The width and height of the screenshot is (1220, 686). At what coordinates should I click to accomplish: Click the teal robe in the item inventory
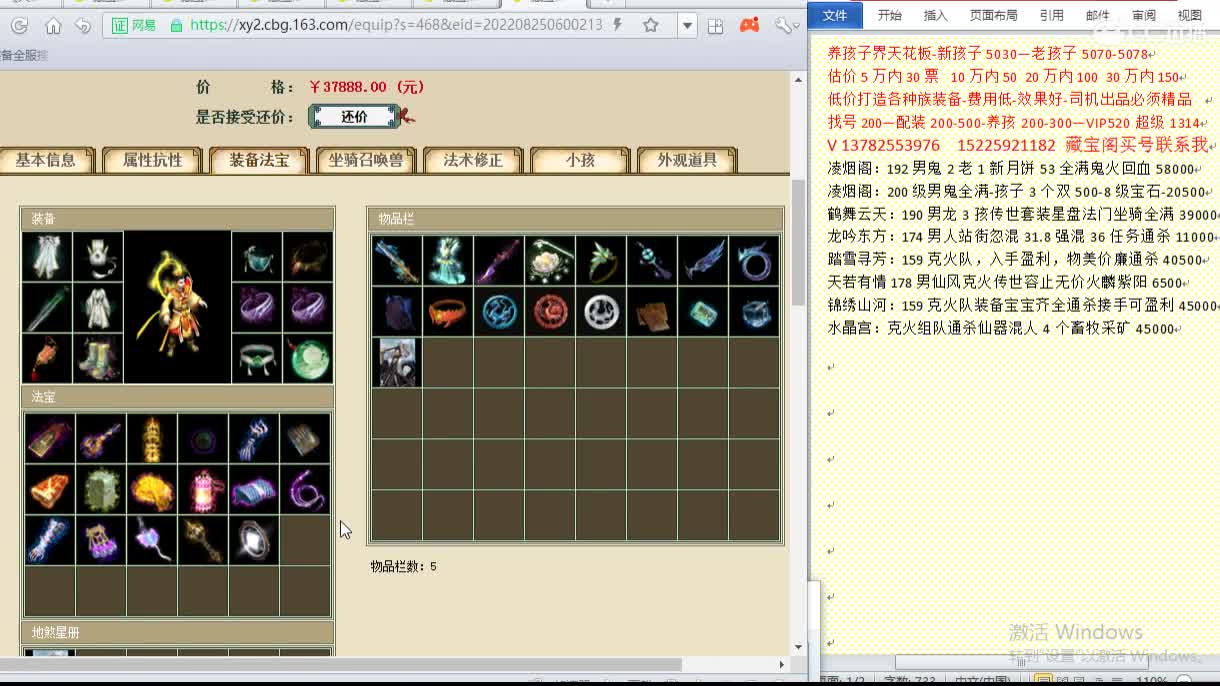(x=447, y=260)
